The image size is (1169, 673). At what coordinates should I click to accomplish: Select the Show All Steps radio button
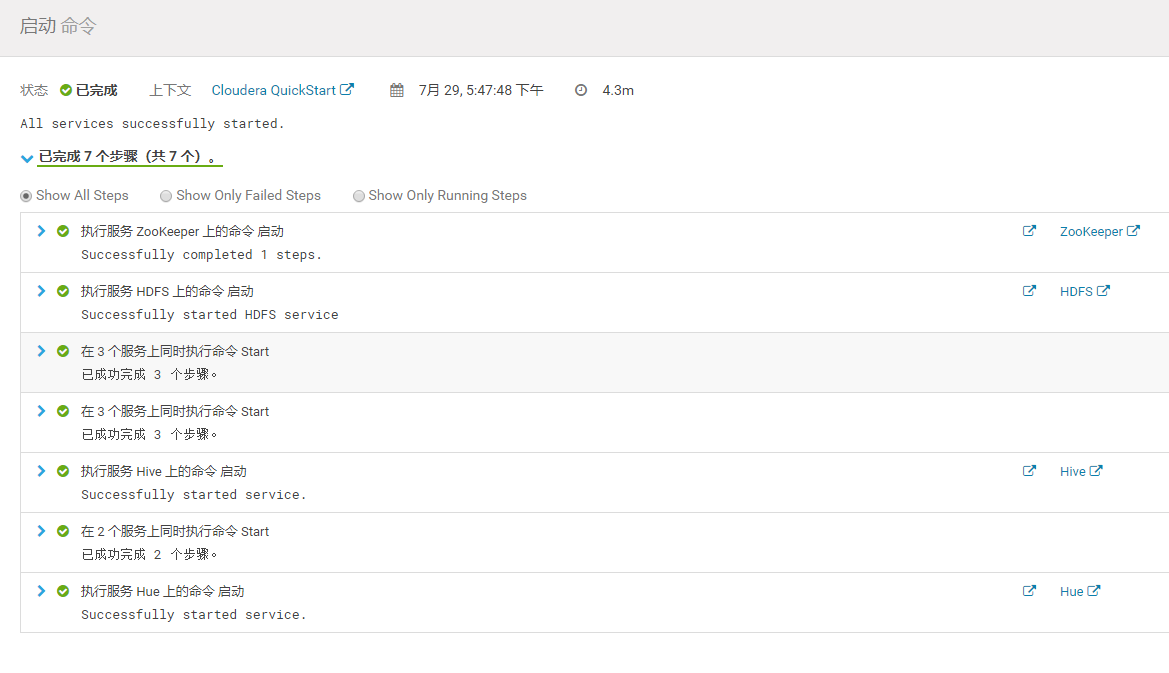click(x=26, y=196)
